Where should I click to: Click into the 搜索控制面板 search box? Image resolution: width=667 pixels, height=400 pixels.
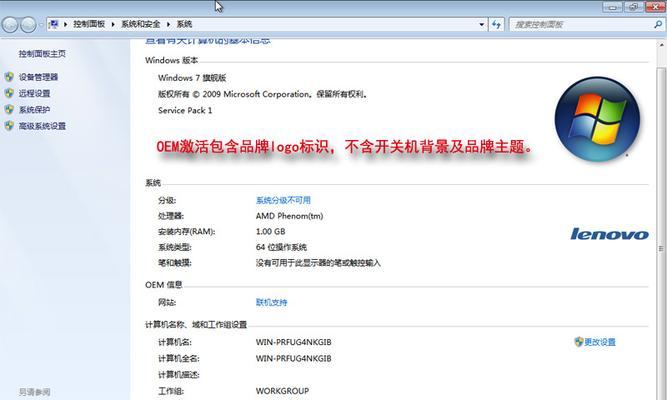click(x=581, y=25)
